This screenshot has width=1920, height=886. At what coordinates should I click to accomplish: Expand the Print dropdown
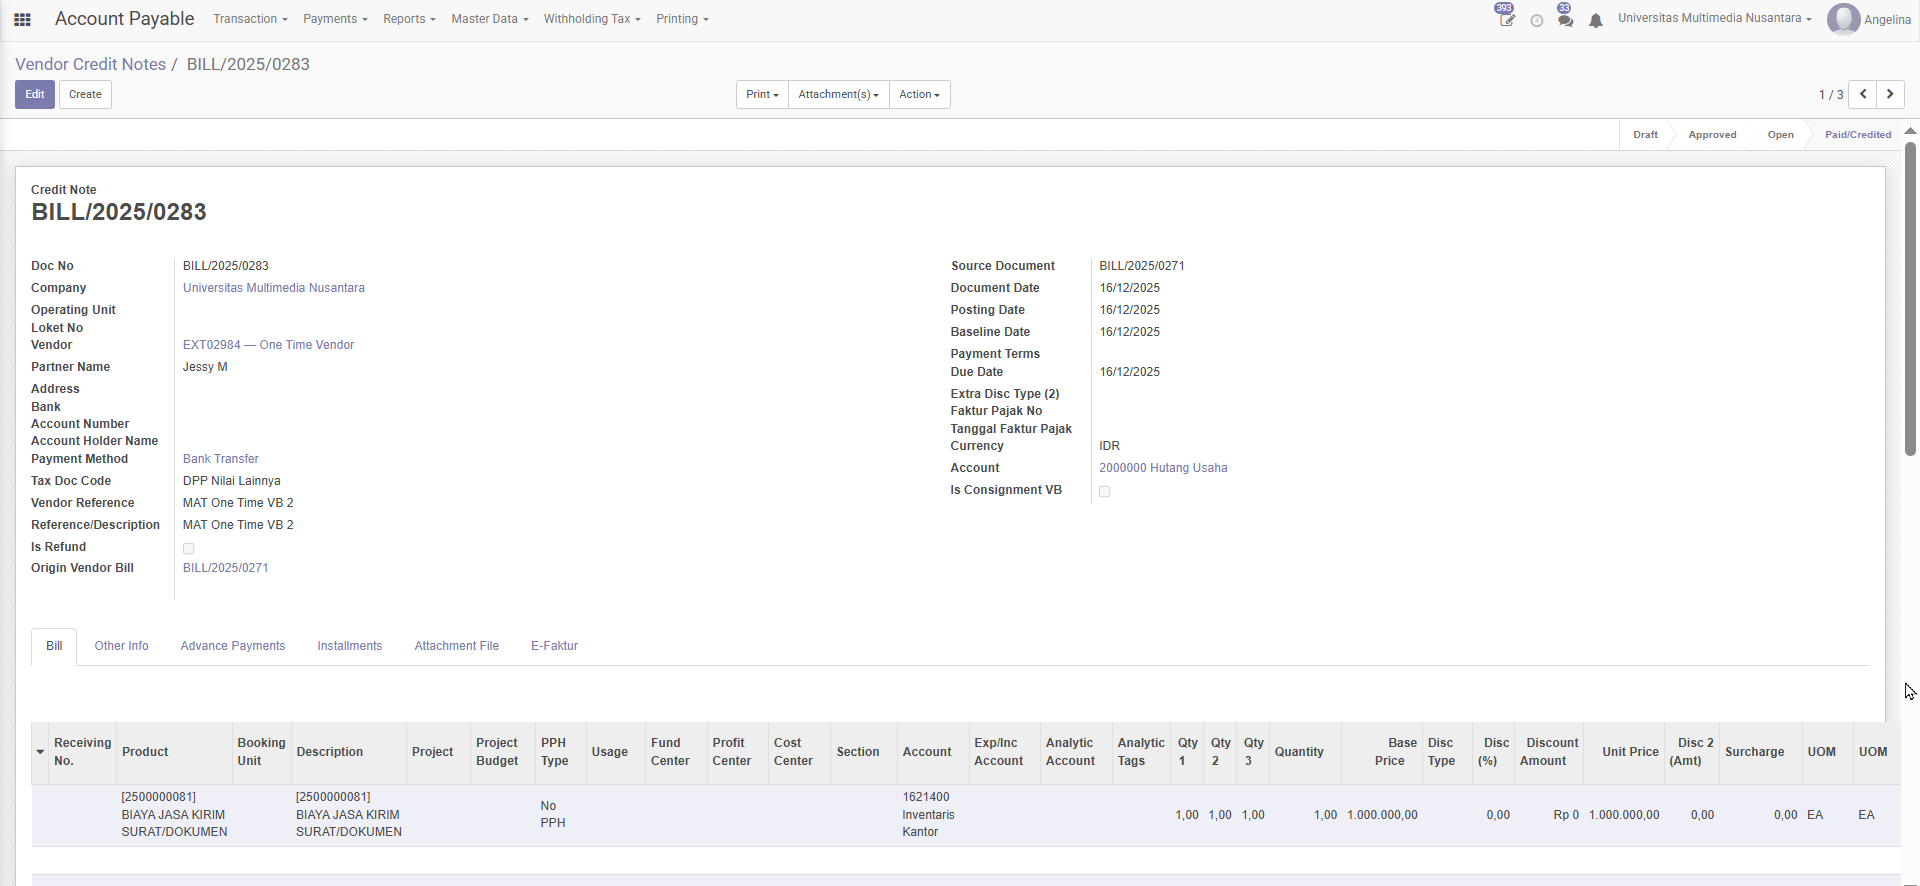762,94
